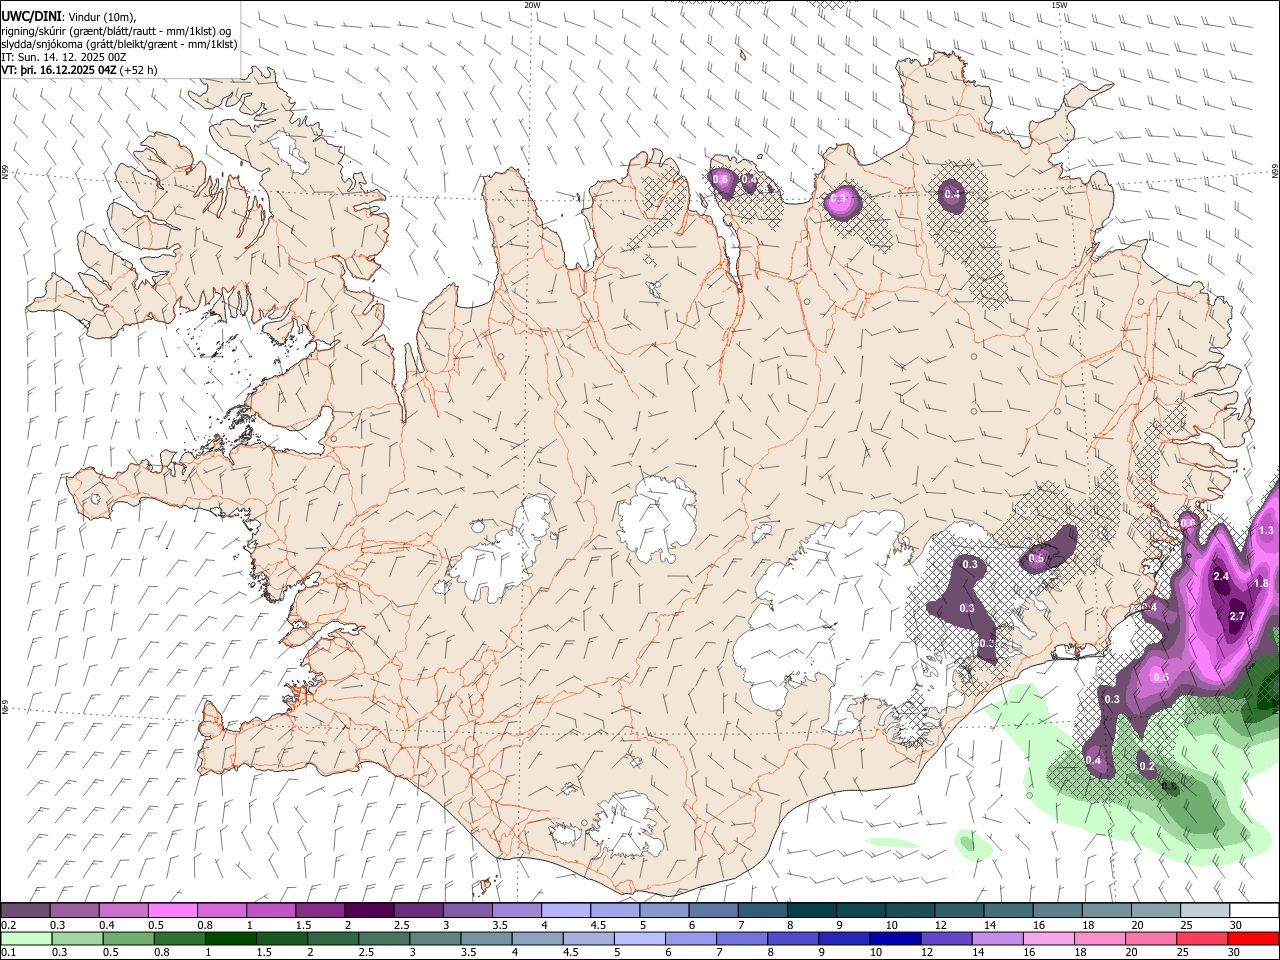This screenshot has width=1280, height=960.
Task: Select lower legend bright red swatch at 30
Action: pos(1254,938)
